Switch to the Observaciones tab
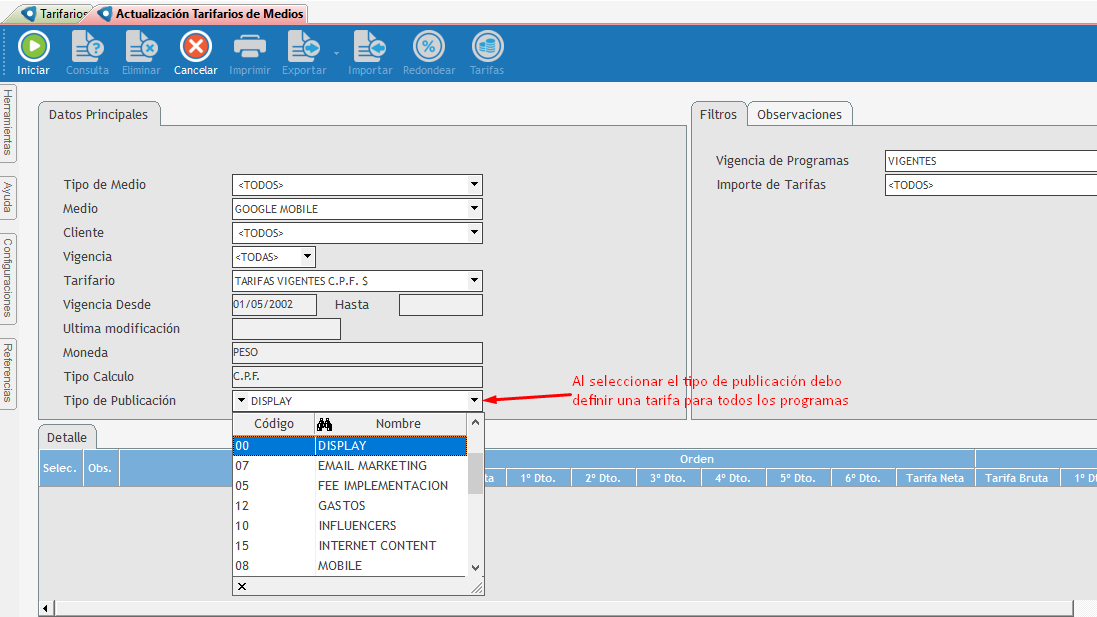The image size is (1097, 617). (799, 114)
